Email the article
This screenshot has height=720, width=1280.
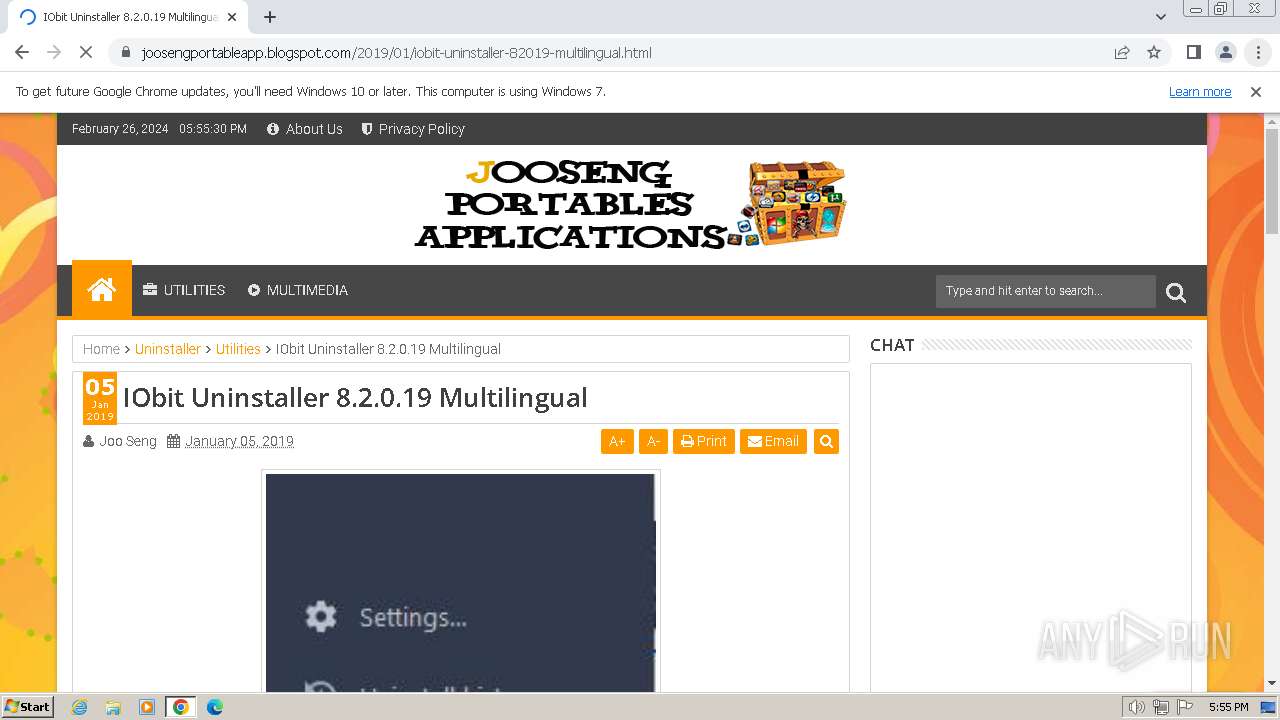[x=773, y=441]
